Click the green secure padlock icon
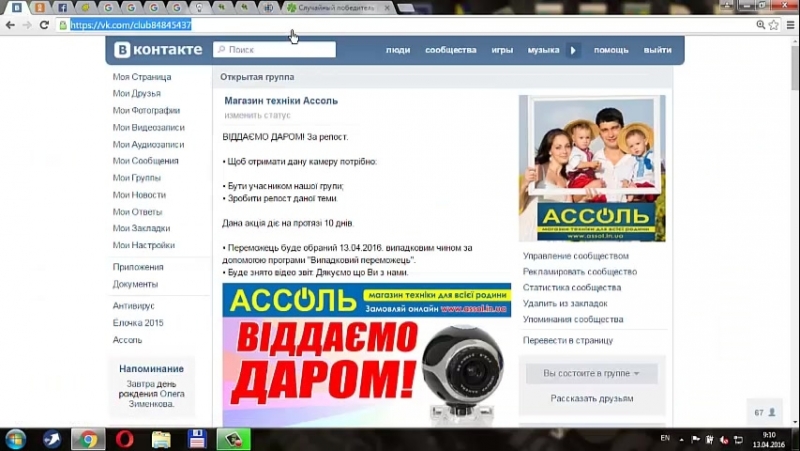Image resolution: width=800 pixels, height=451 pixels. coord(63,24)
